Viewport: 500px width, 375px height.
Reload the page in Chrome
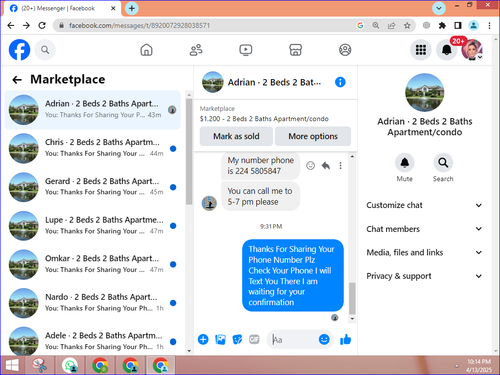point(42,25)
